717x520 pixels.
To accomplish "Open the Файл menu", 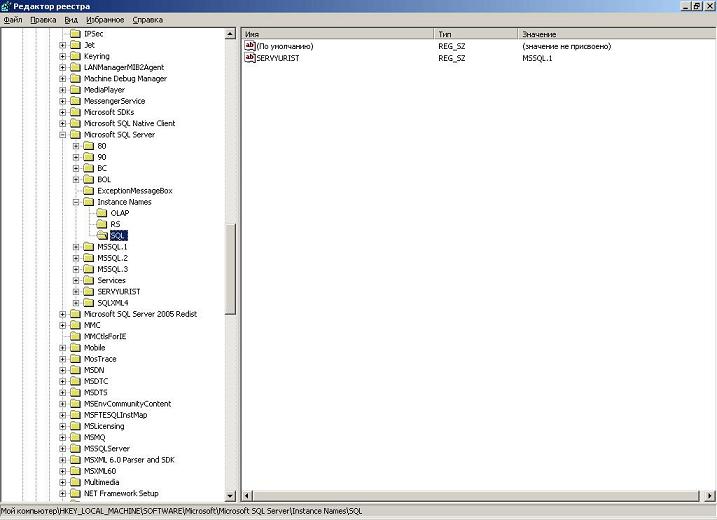I will pyautogui.click(x=13, y=20).
